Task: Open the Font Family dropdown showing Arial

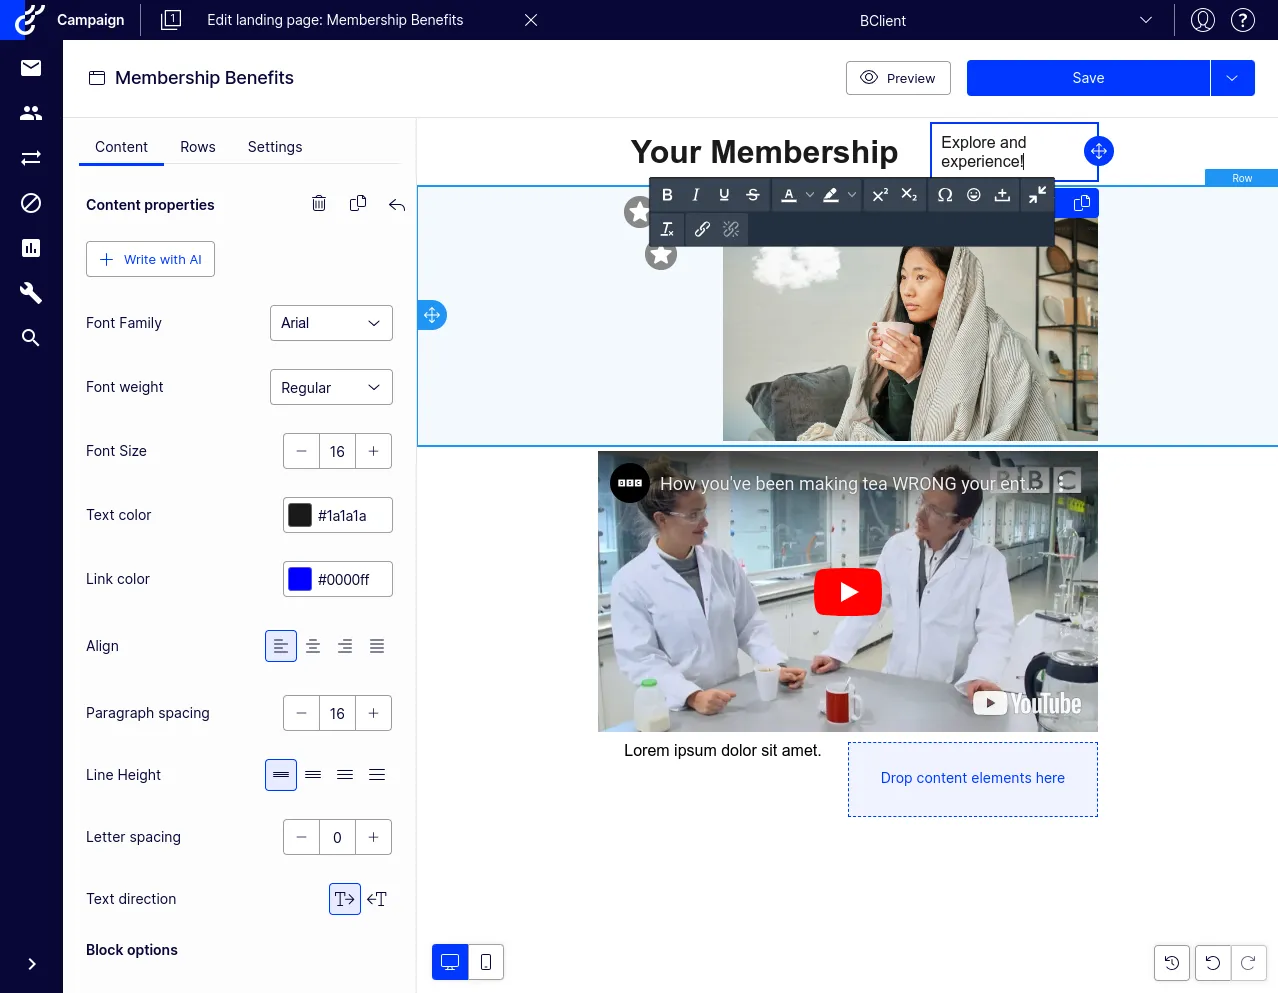Action: [x=331, y=323]
